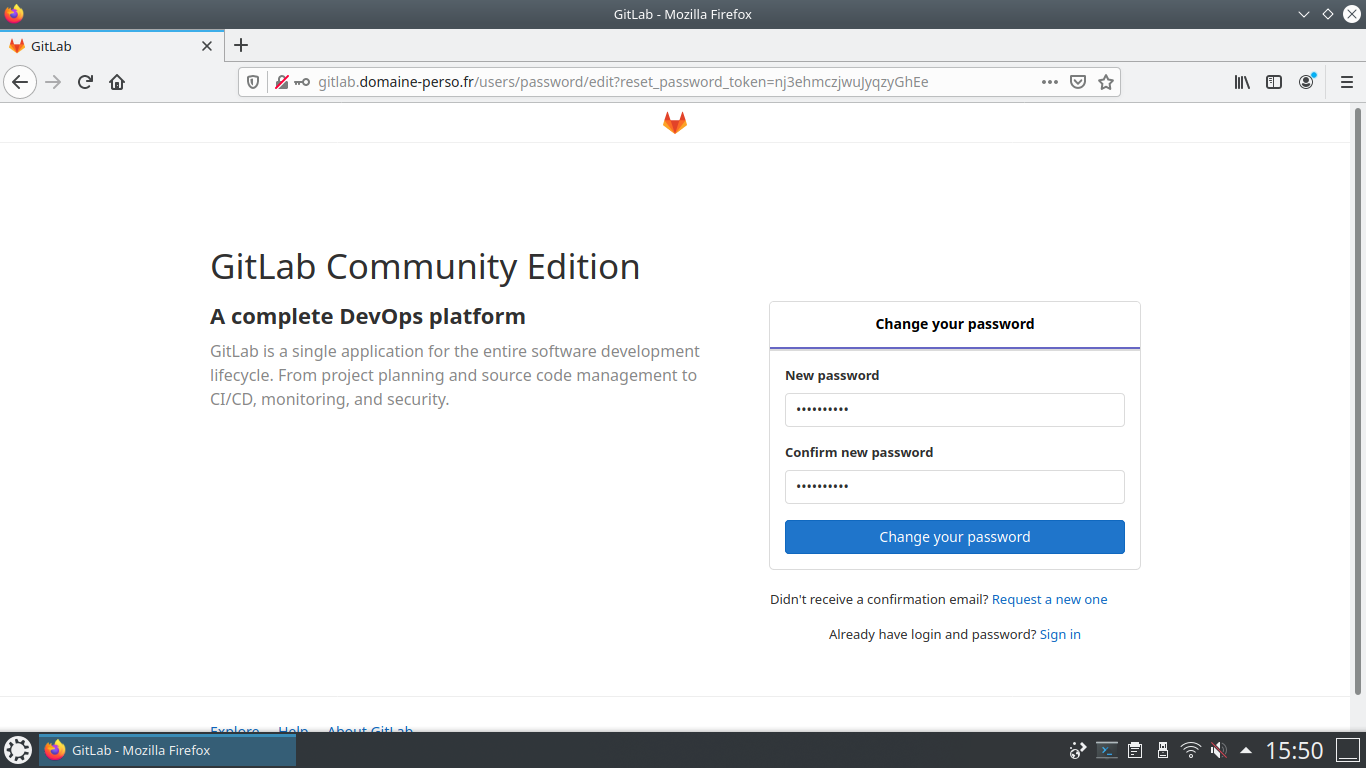Toggle the Firefox sidebar view
This screenshot has width=1366, height=768.
(1274, 82)
